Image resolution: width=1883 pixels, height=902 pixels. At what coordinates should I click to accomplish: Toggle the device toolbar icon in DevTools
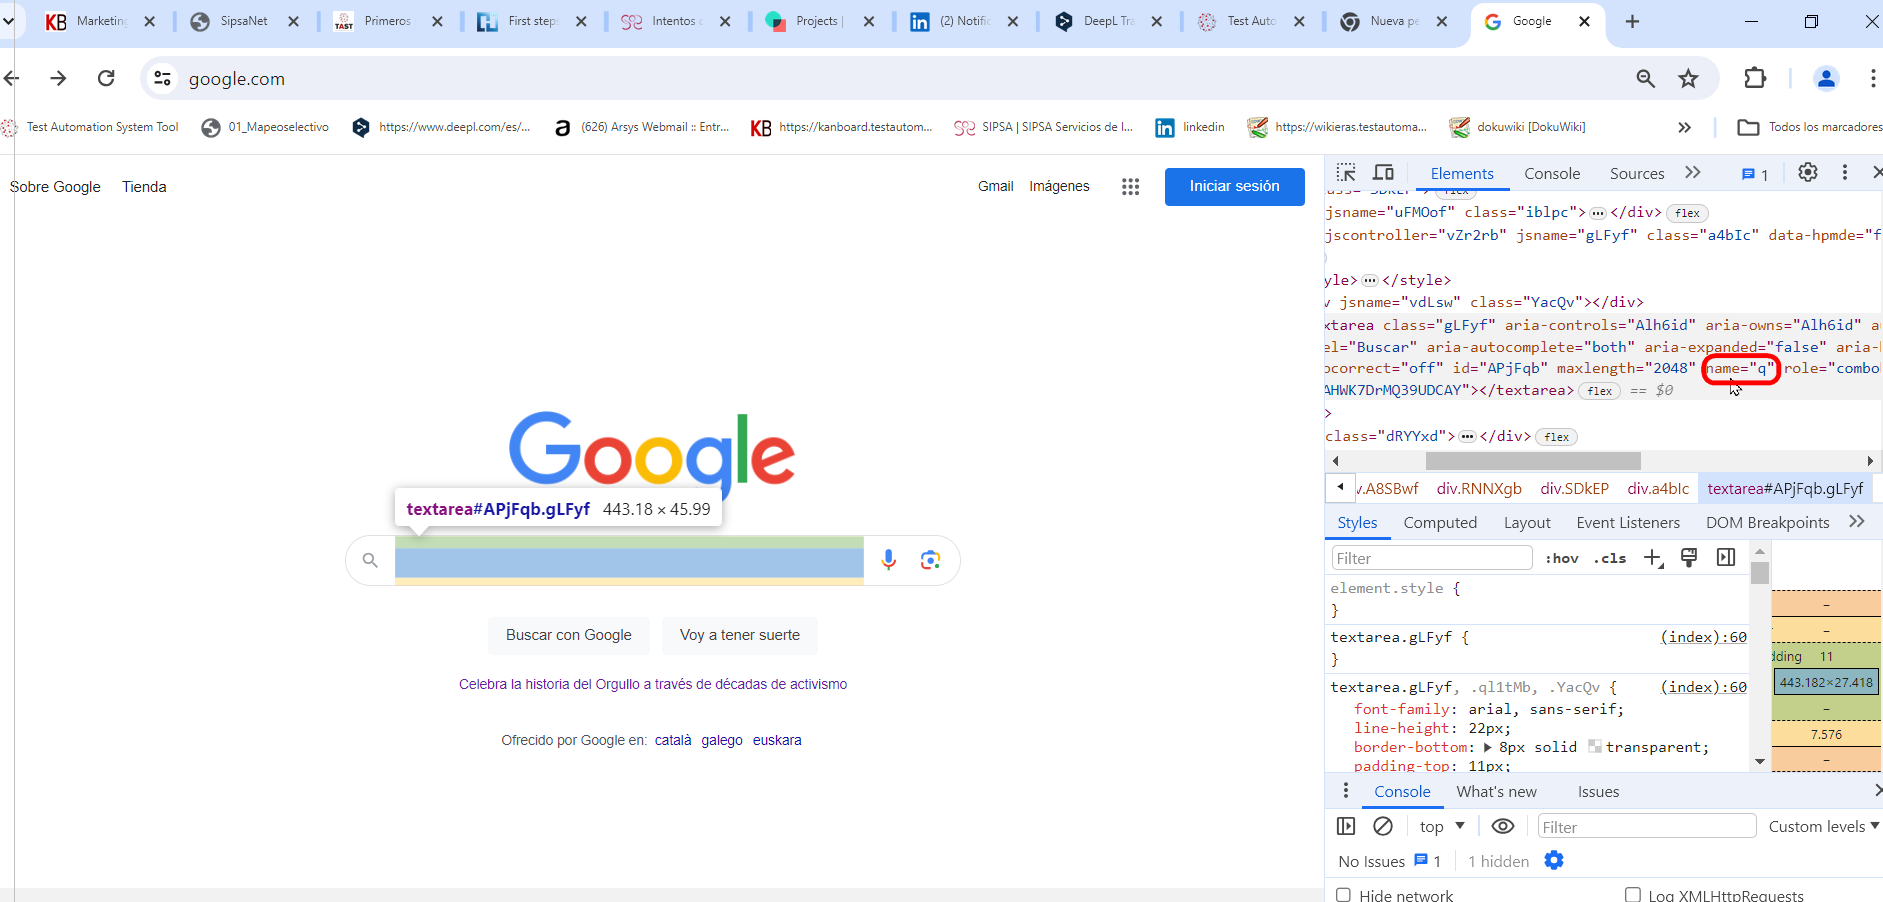(1383, 173)
